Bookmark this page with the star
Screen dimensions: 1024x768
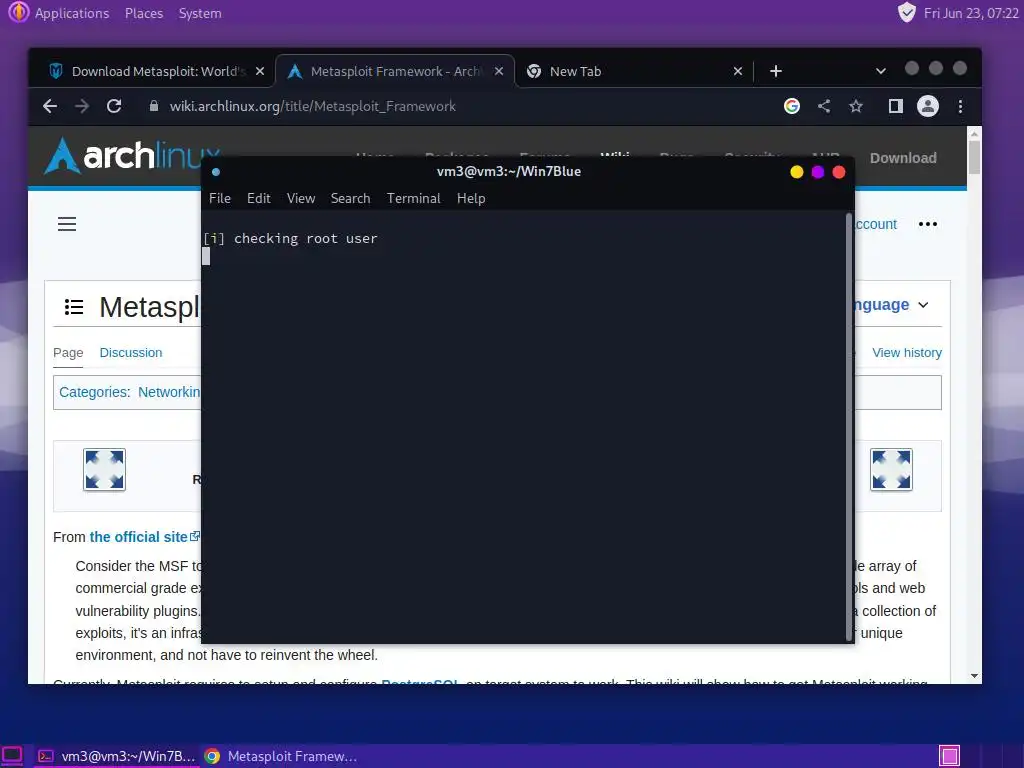(x=856, y=106)
